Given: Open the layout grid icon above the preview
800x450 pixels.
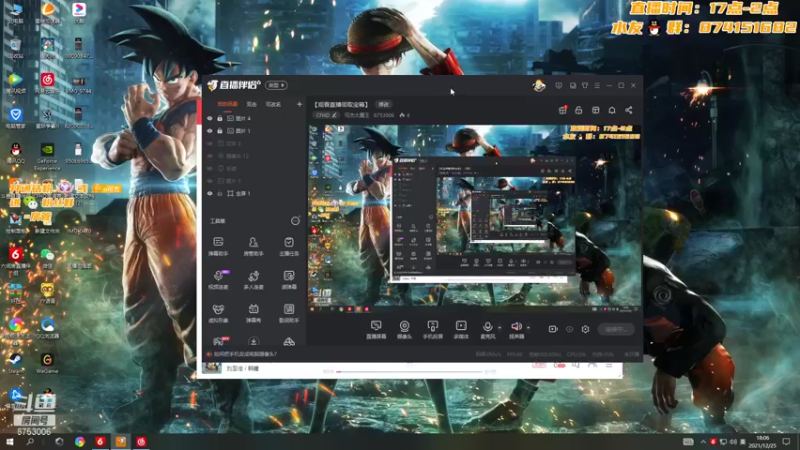Looking at the screenshot, I should [x=595, y=110].
